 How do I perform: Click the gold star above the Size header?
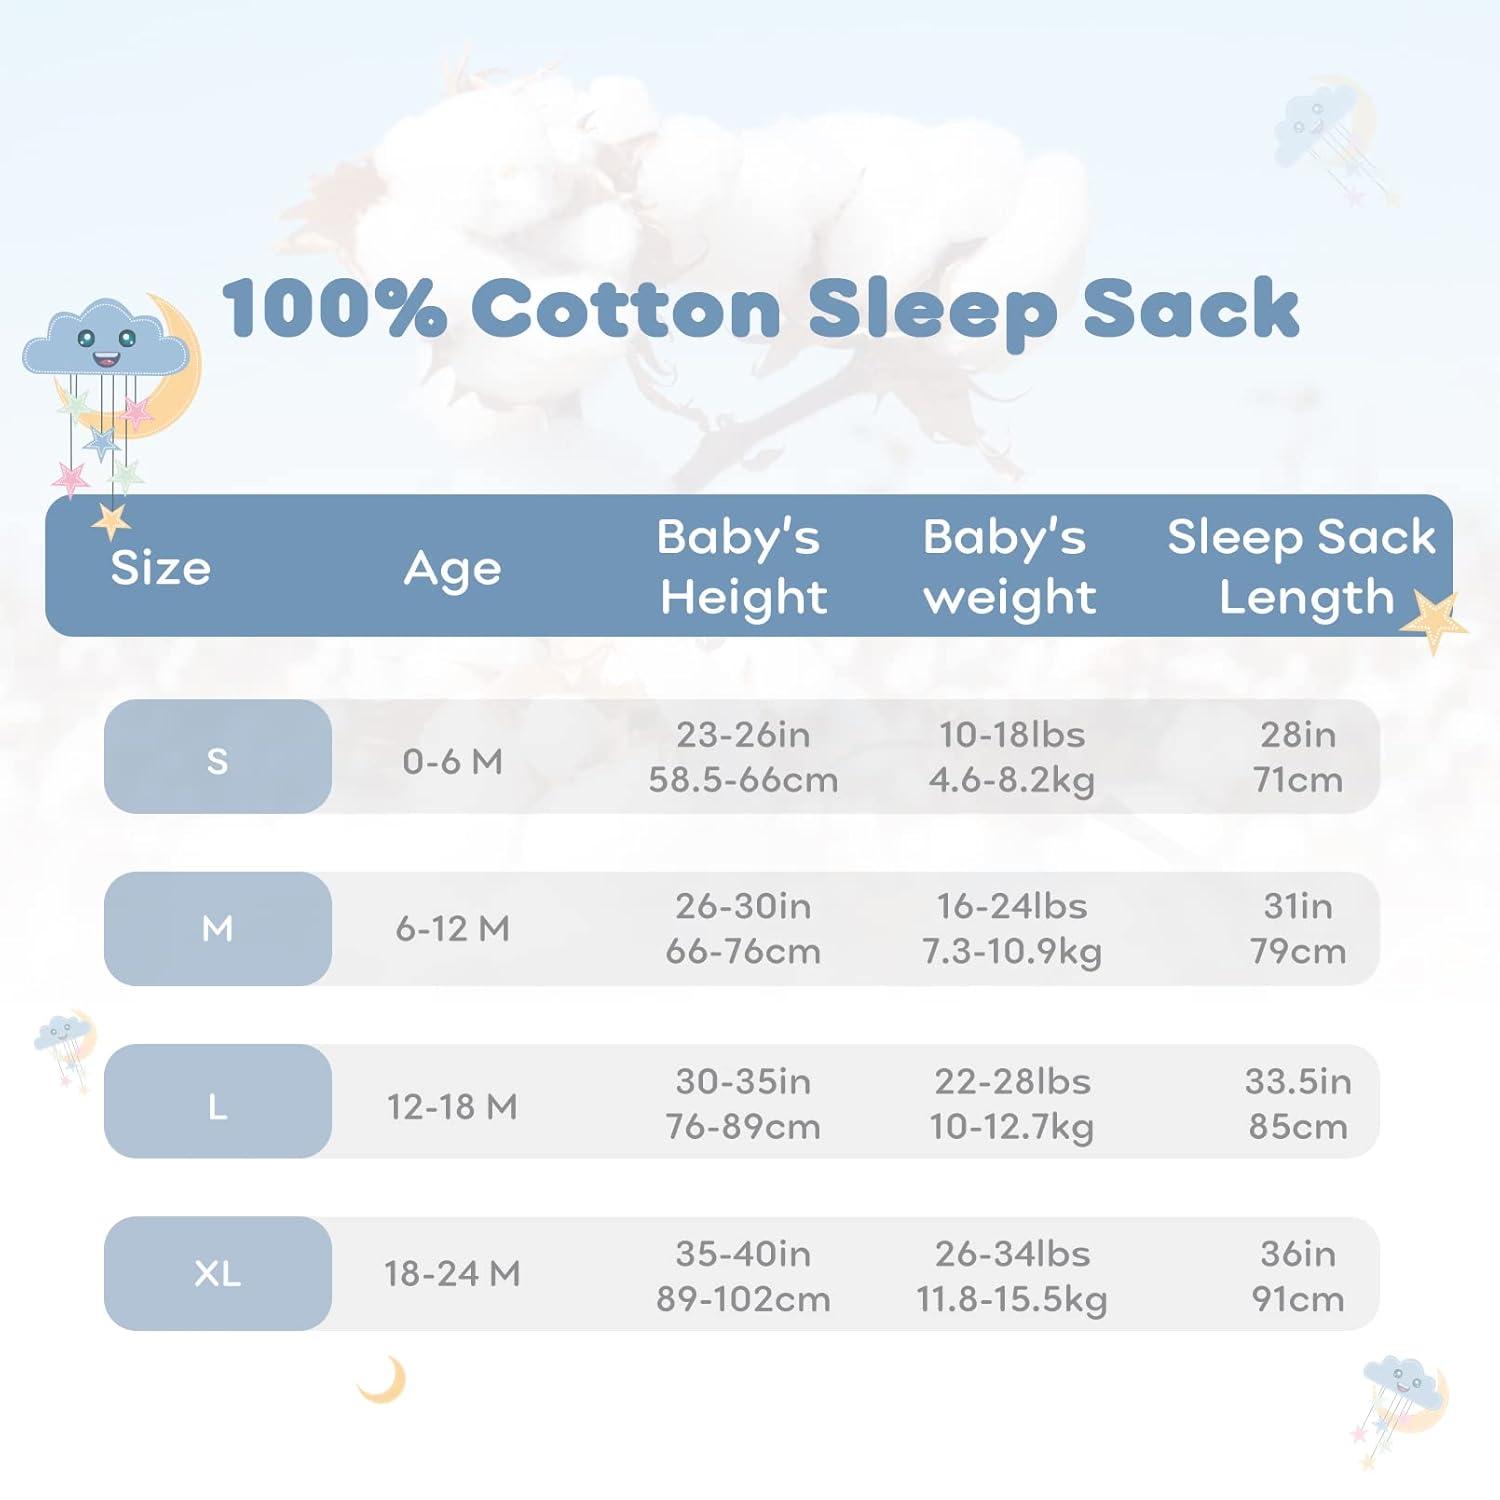click(x=110, y=520)
